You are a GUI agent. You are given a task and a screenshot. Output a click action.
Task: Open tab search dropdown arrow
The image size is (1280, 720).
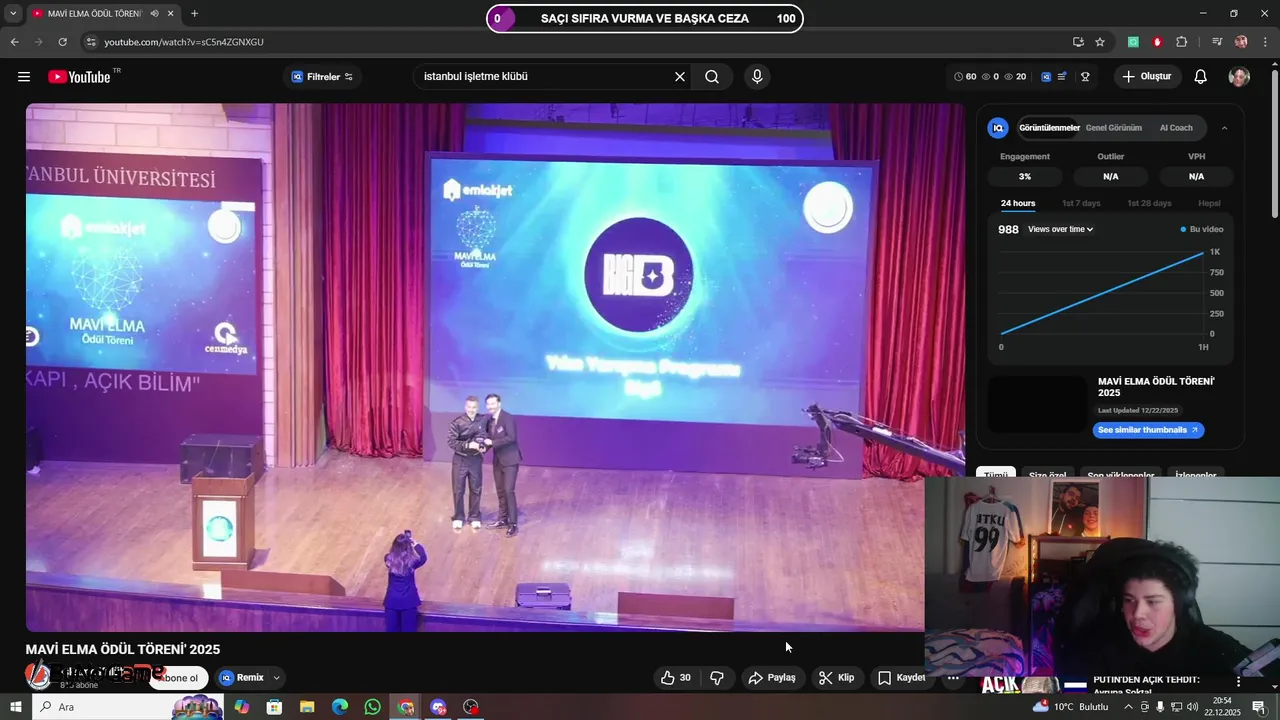point(13,14)
